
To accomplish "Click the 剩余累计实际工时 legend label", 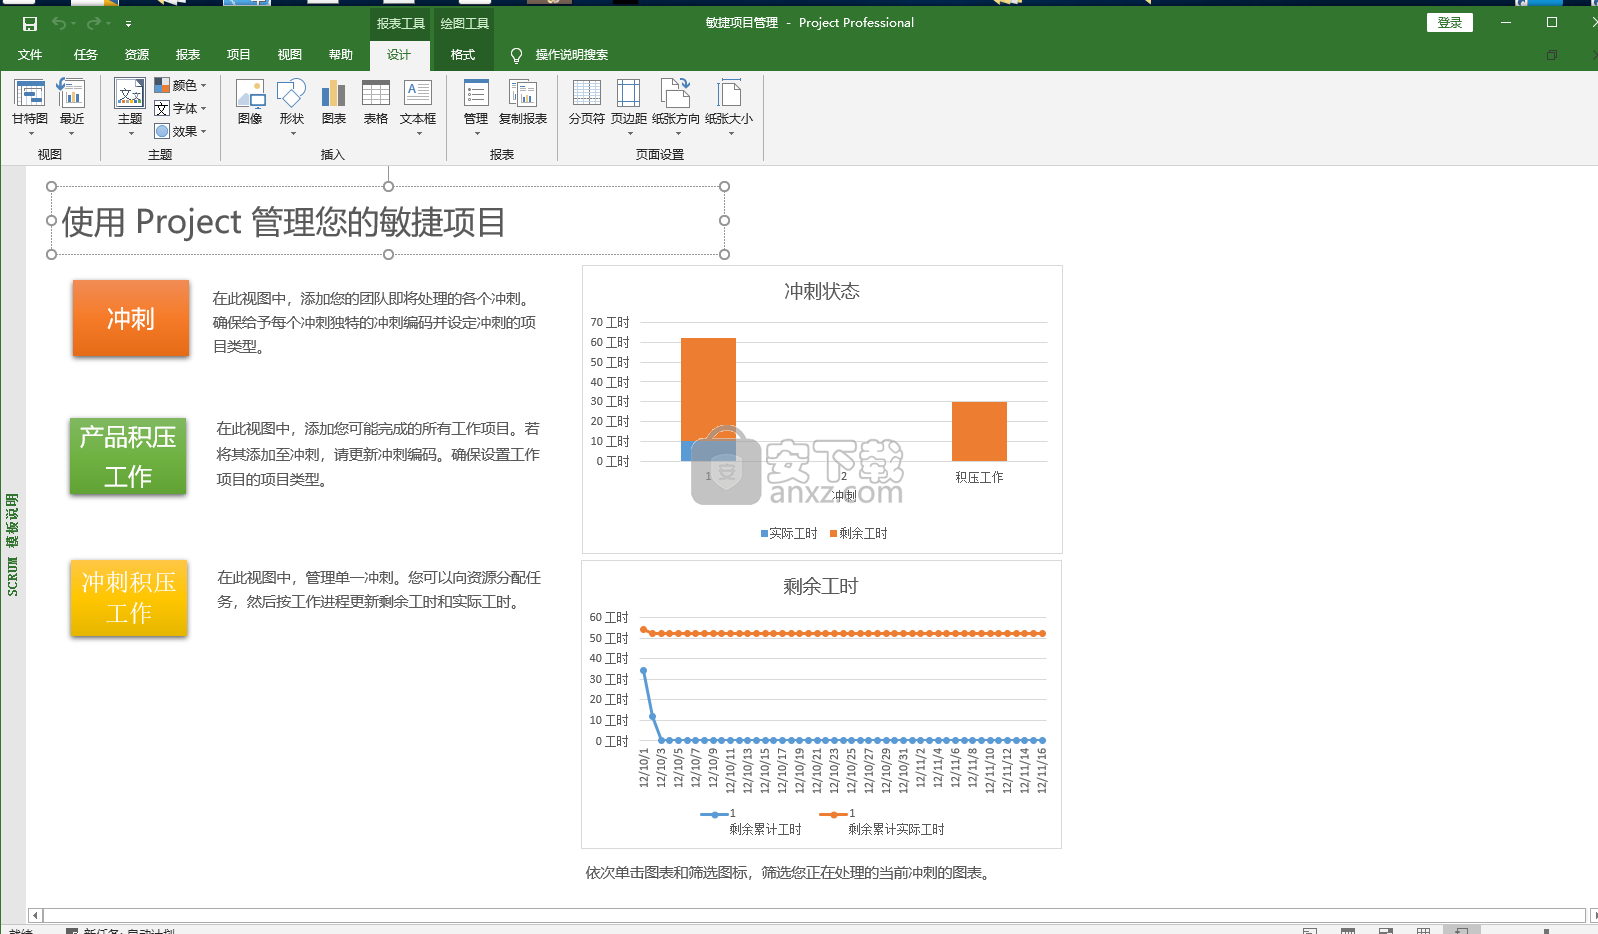I will [896, 829].
